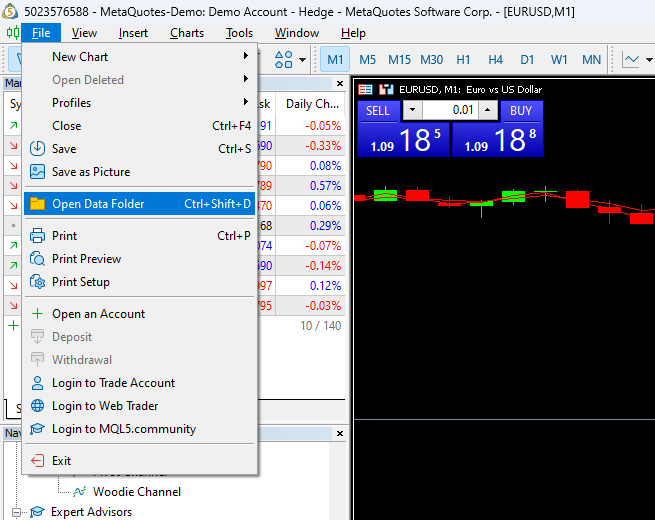655x520 pixels.
Task: Click the SELL button
Action: (378, 111)
